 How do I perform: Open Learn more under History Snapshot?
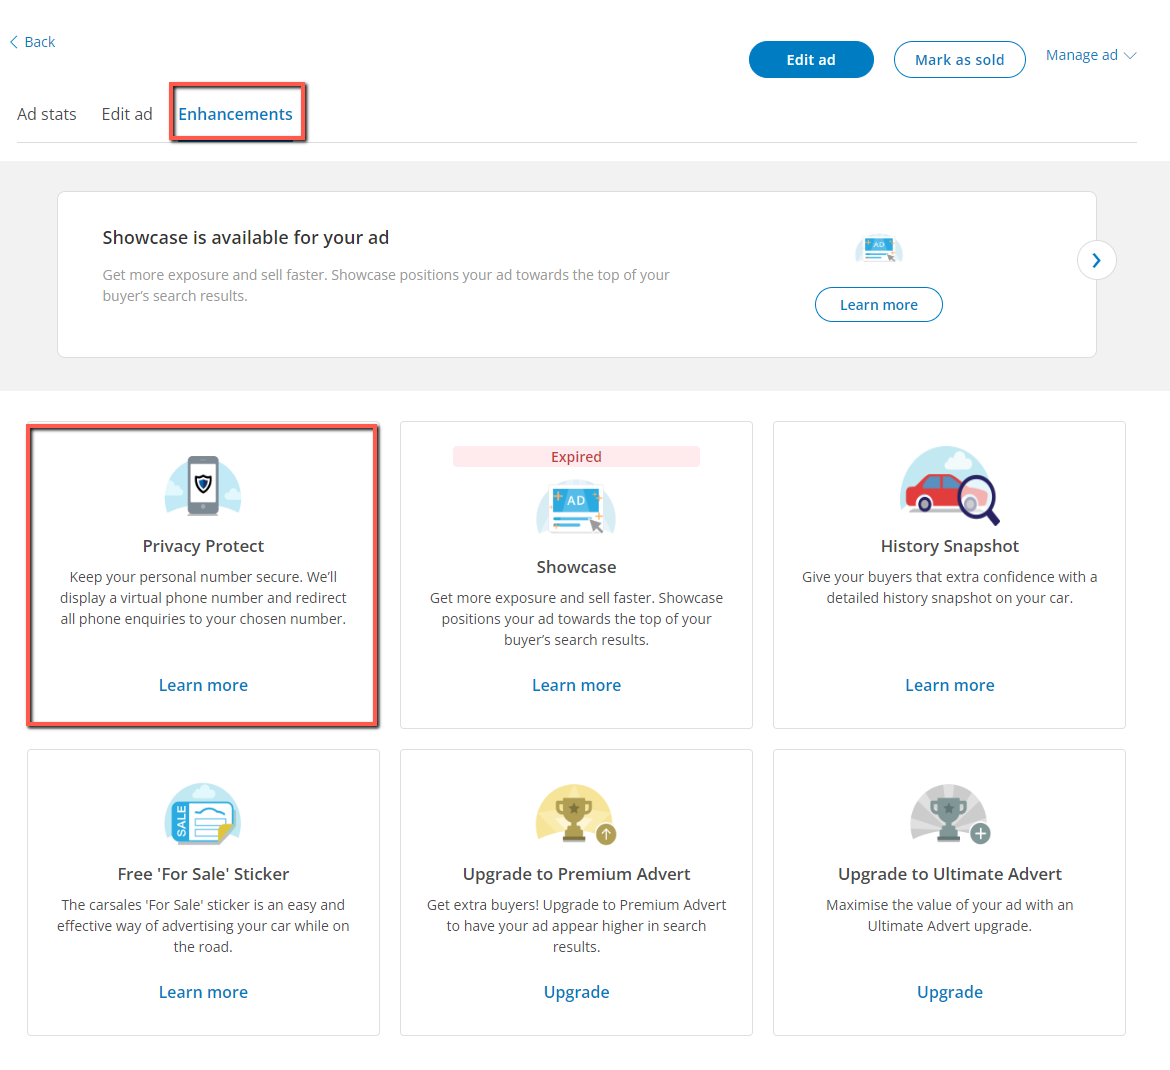[x=949, y=685]
